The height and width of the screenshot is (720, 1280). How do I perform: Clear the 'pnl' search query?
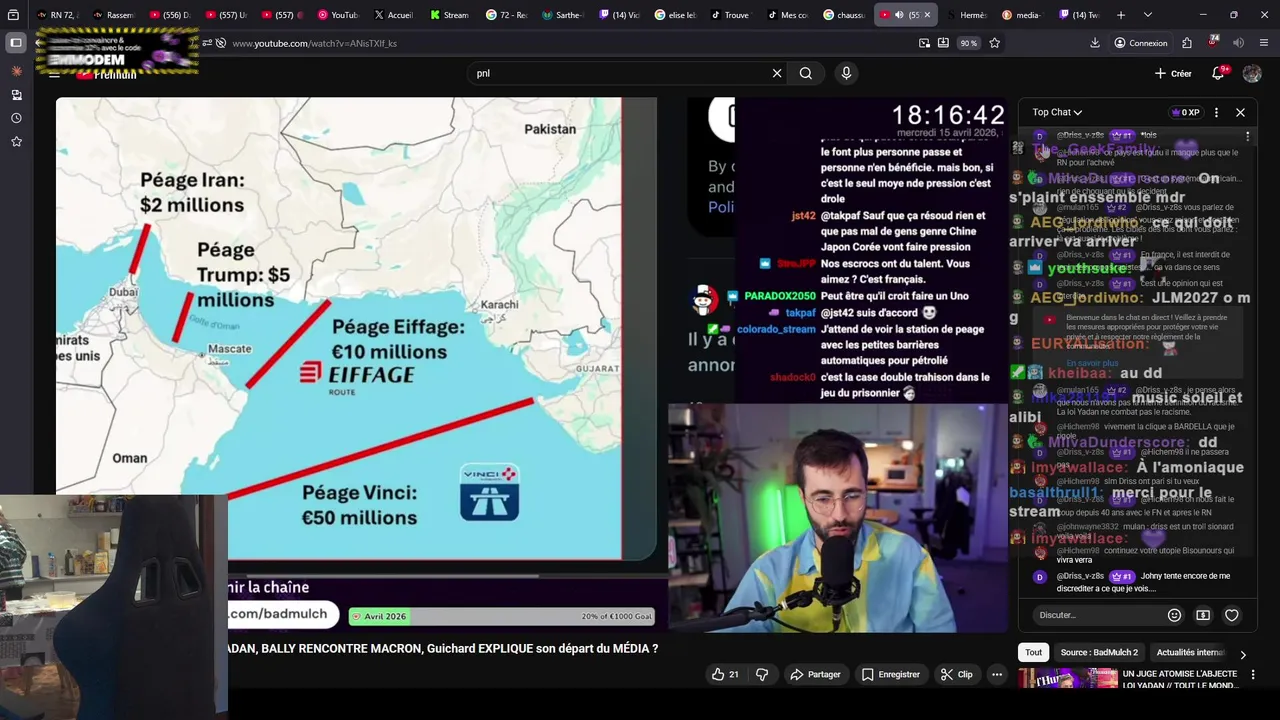(x=777, y=73)
